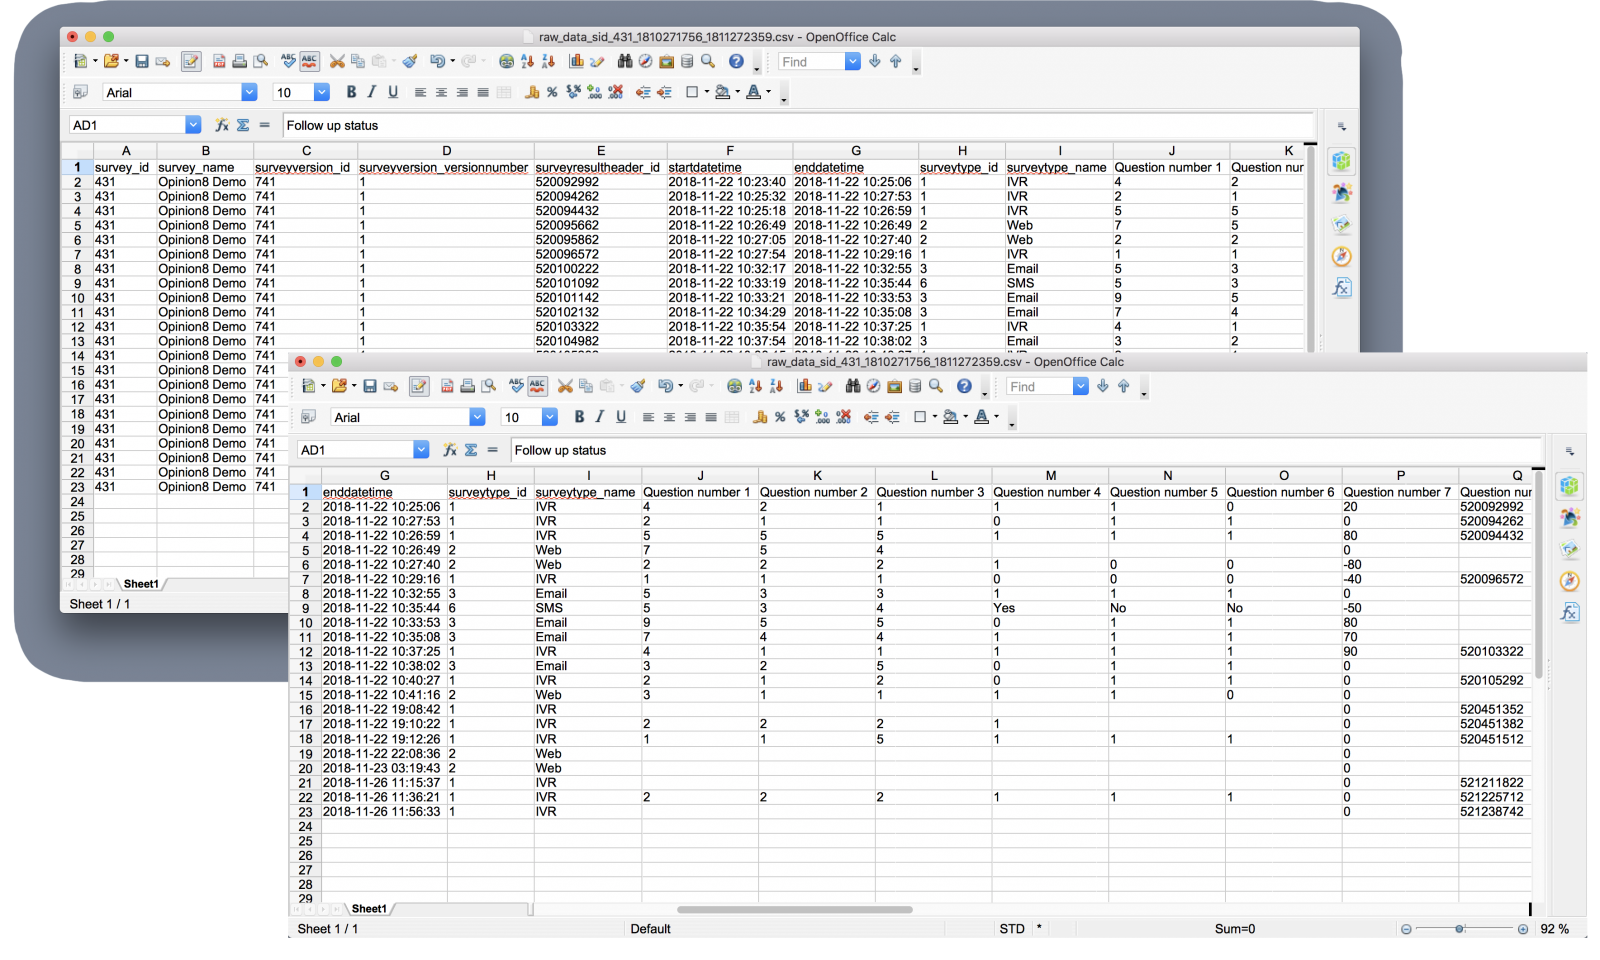1600x960 pixels.
Task: Save document in front Calc window
Action: pos(370,387)
